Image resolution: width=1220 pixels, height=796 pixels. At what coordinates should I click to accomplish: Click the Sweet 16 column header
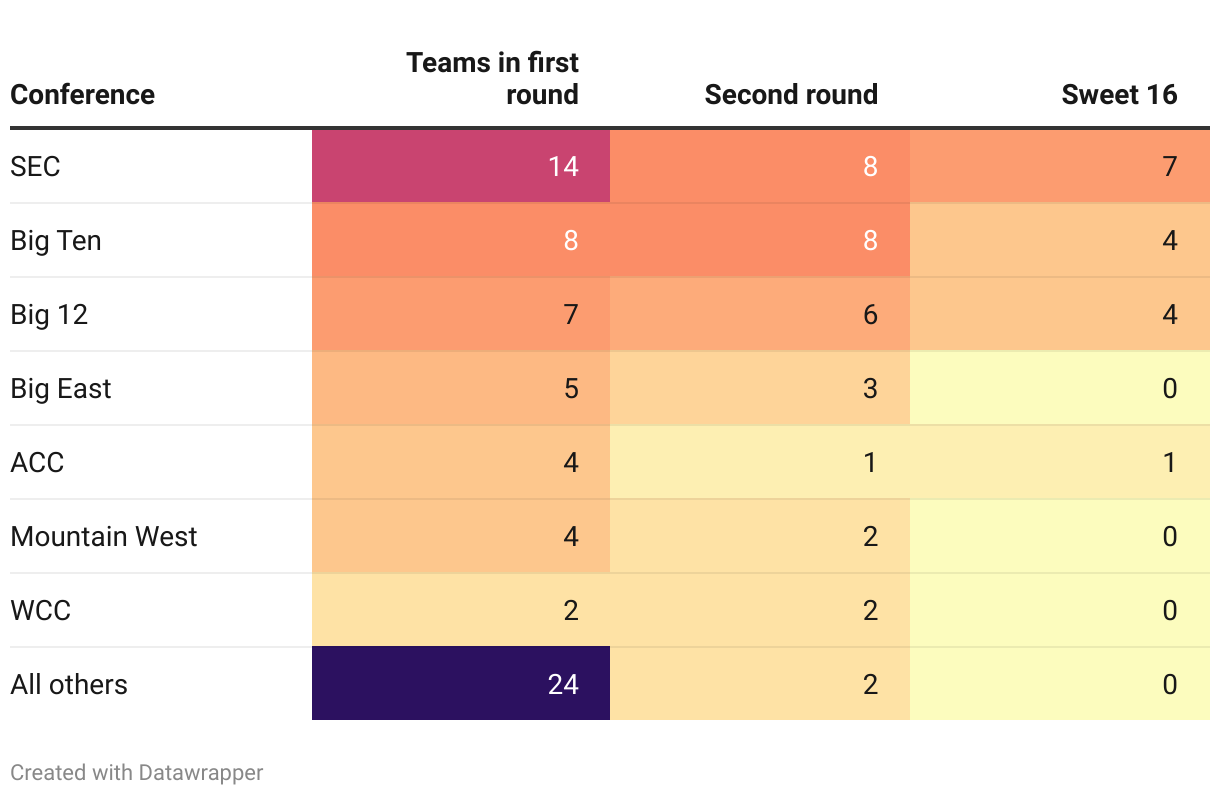1119,95
